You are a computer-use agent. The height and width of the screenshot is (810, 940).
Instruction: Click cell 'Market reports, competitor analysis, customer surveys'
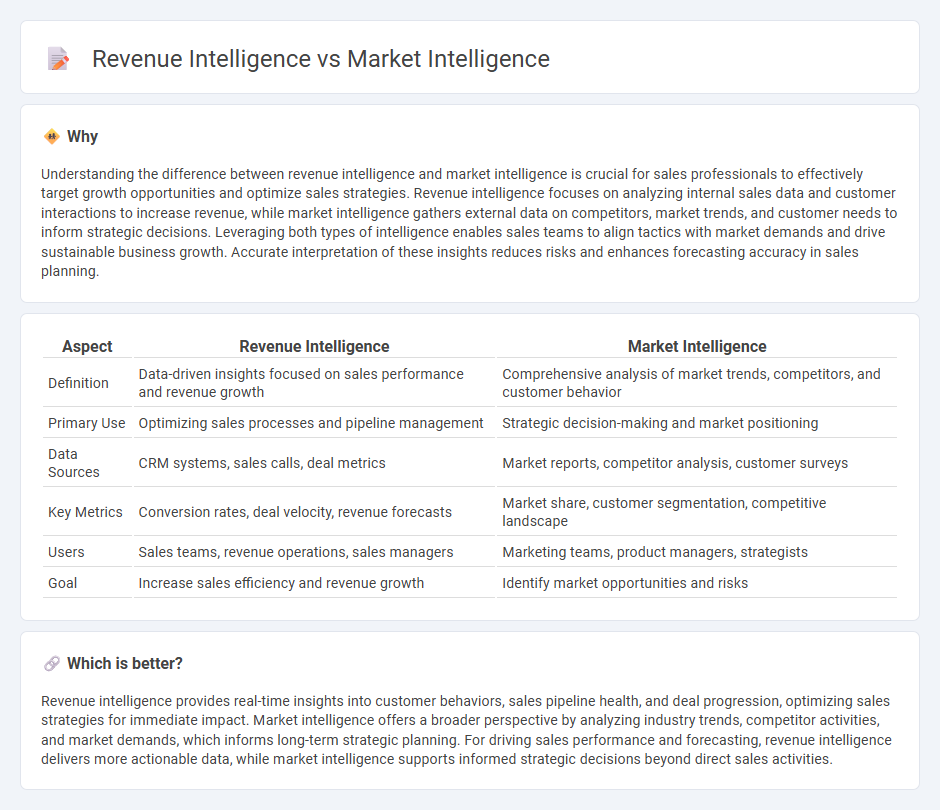tap(697, 463)
